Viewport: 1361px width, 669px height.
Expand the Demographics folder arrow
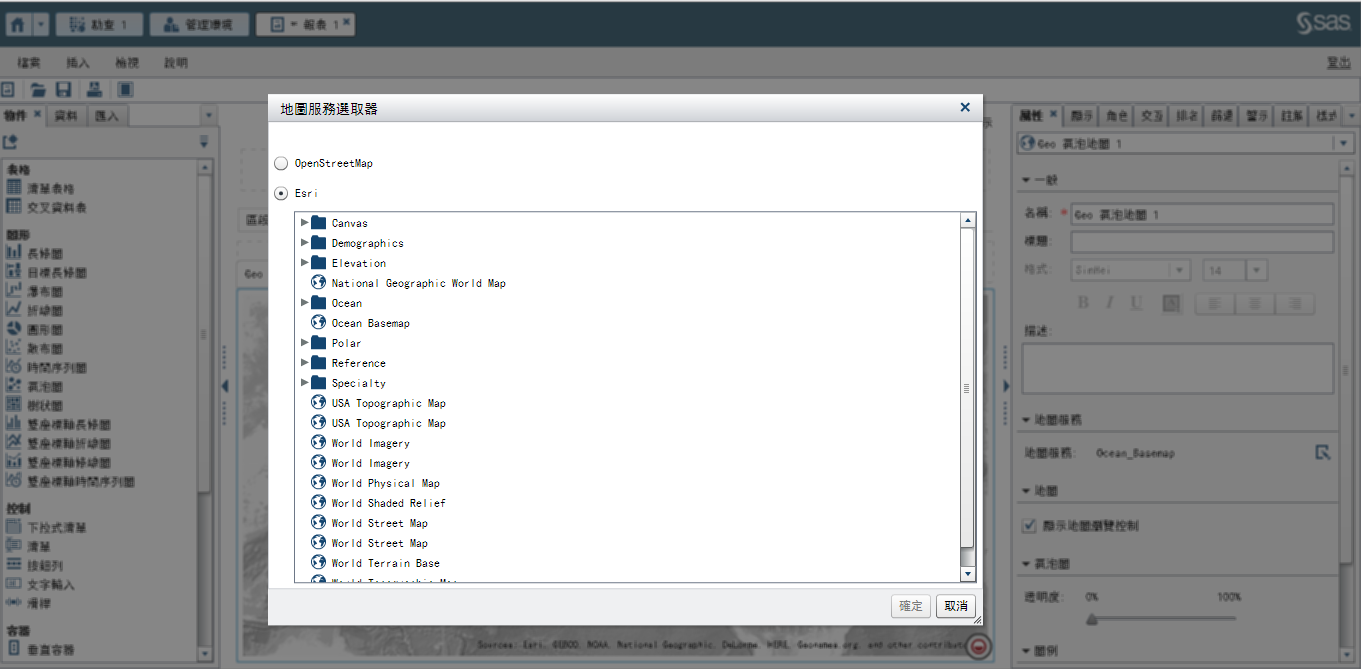(305, 242)
